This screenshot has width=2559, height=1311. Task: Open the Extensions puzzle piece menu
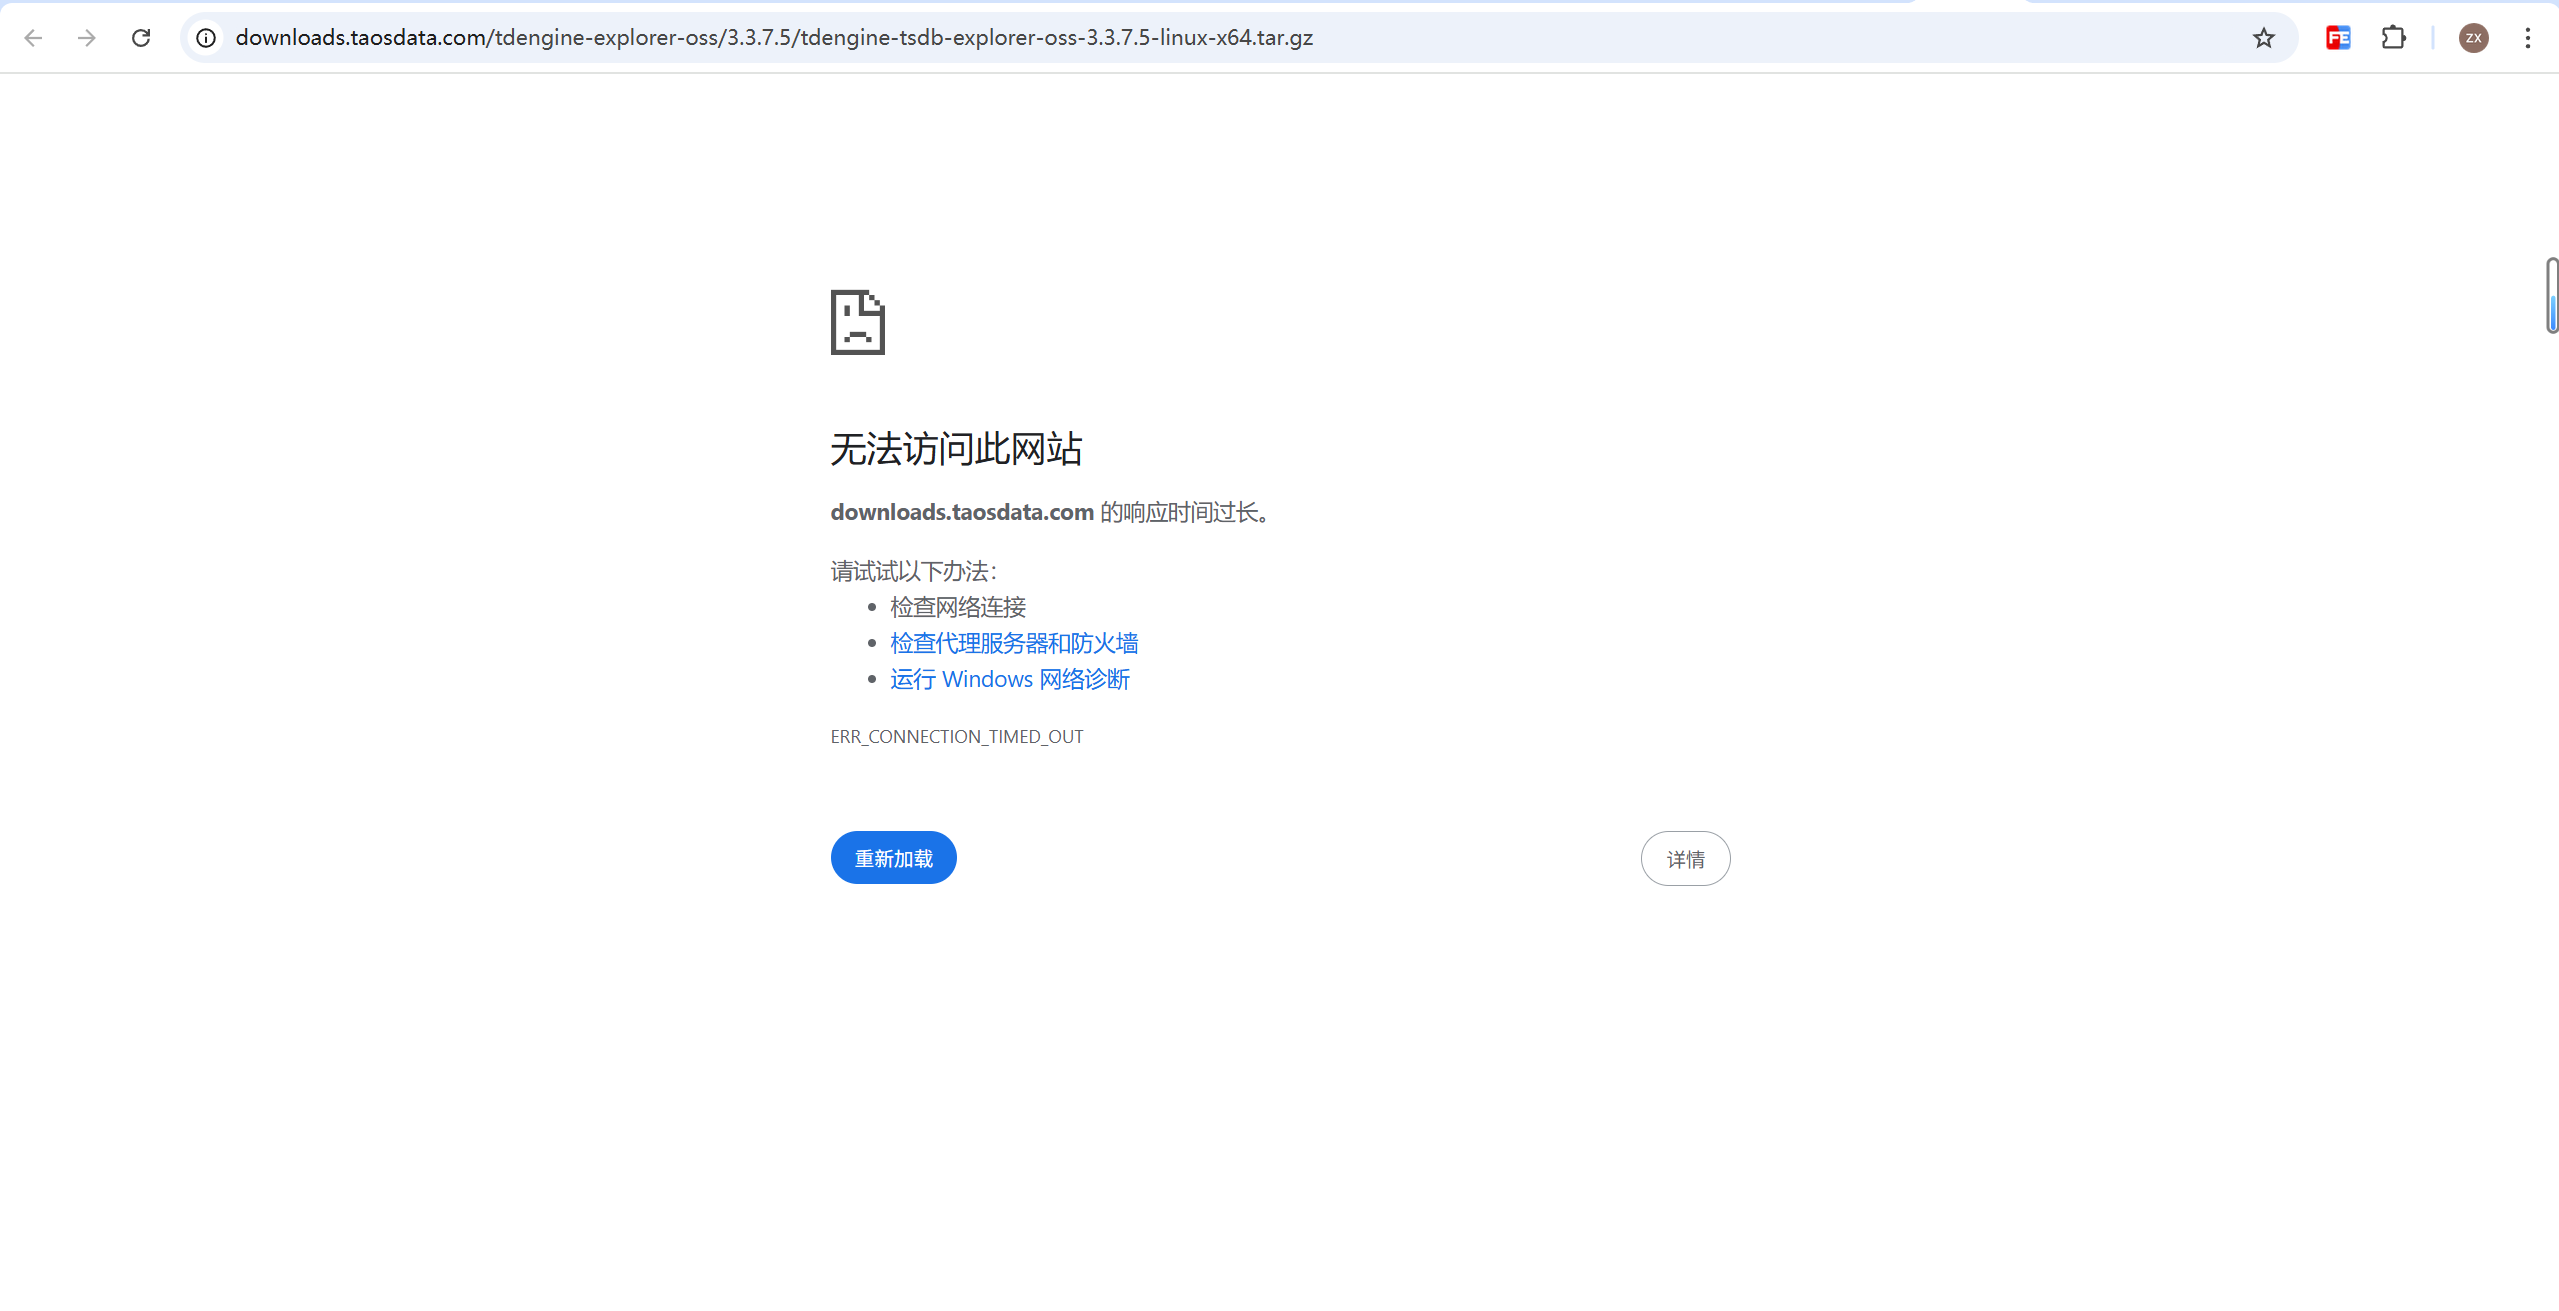pos(2393,38)
